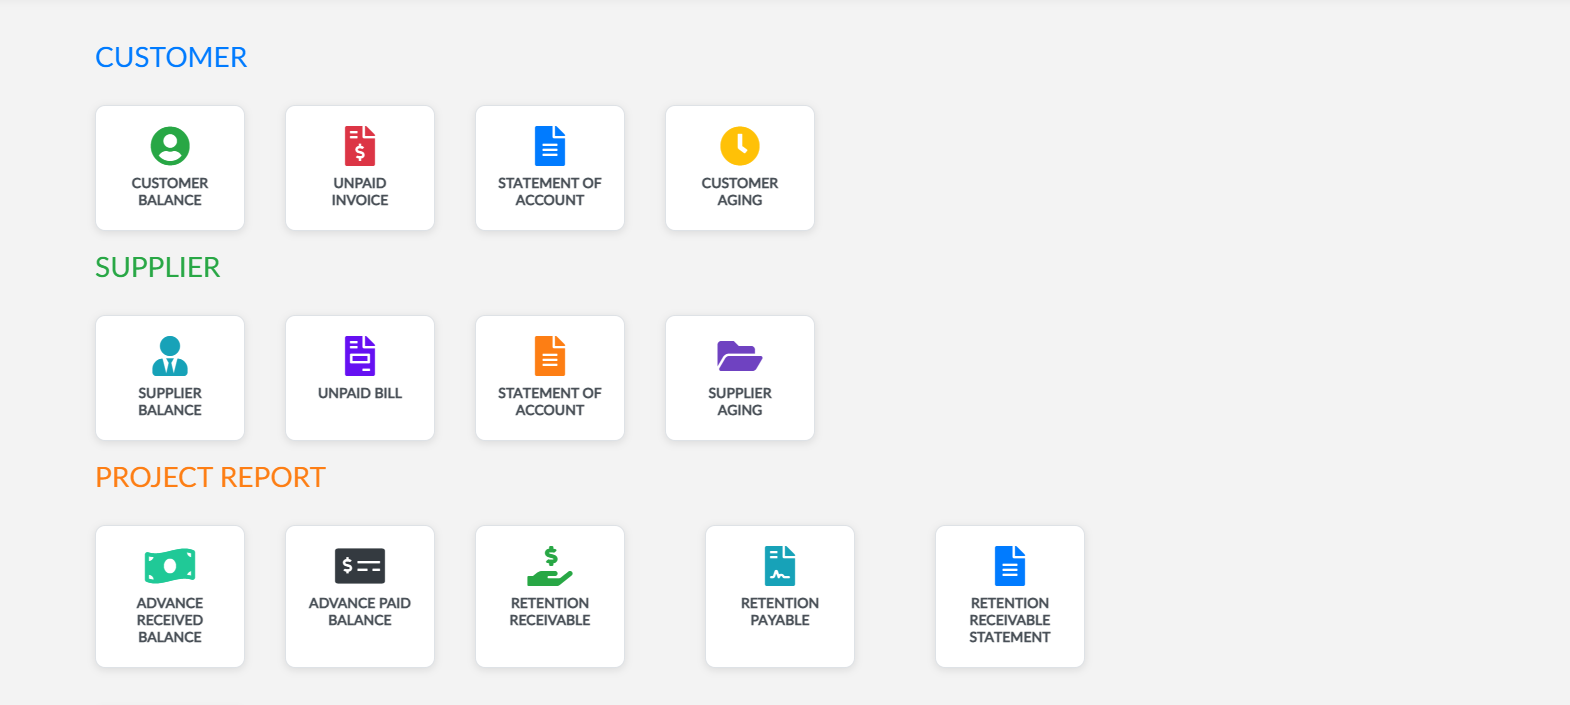Go to the Unpaid Bill text label

[x=360, y=394]
